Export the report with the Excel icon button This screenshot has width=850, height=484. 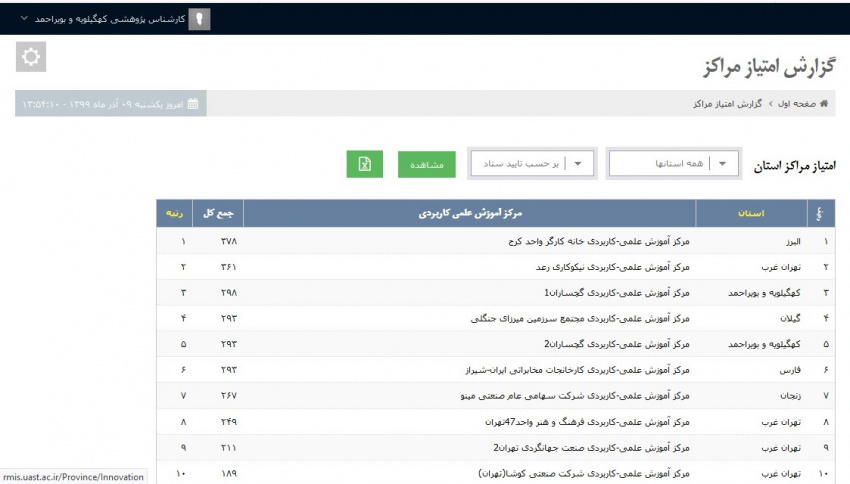[364, 164]
